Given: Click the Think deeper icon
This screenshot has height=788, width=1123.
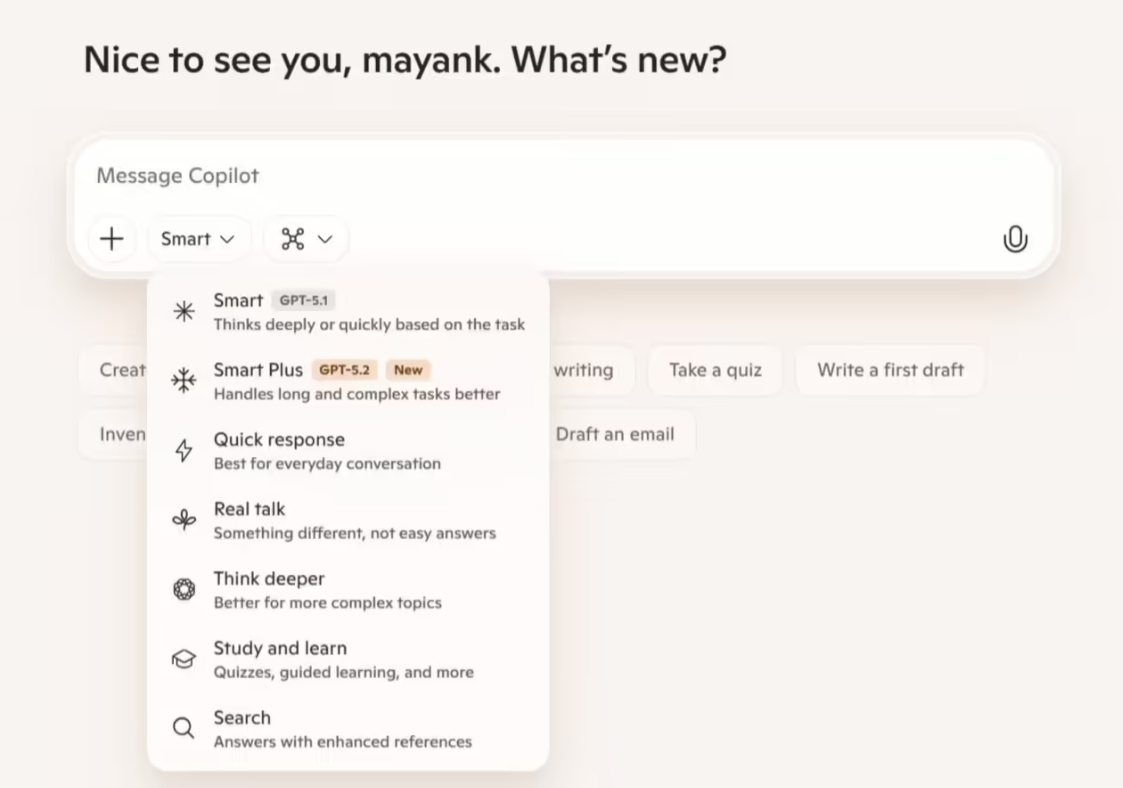Looking at the screenshot, I should (184, 590).
